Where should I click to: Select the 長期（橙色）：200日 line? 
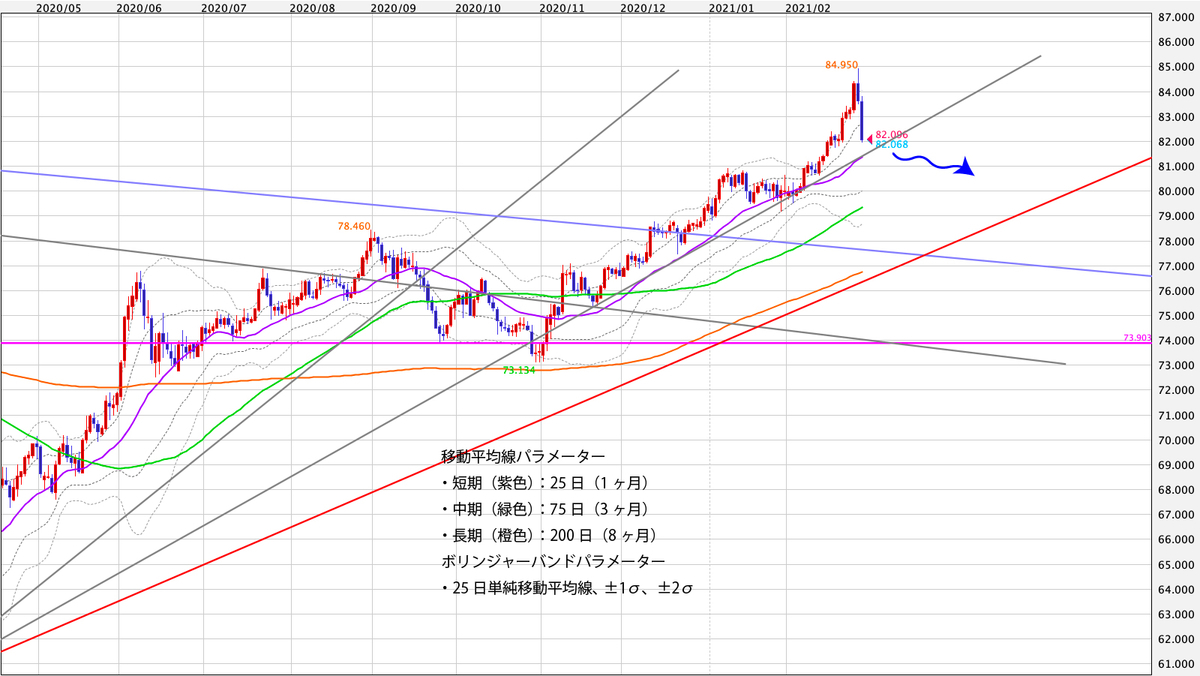[548, 535]
